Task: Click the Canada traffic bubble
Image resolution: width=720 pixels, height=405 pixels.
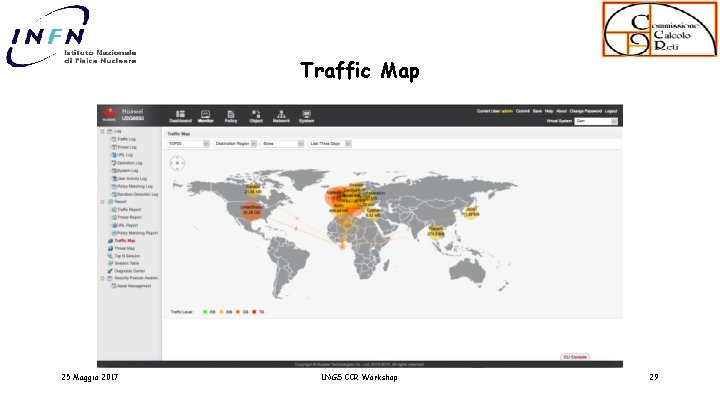Action: pyautogui.click(x=253, y=189)
